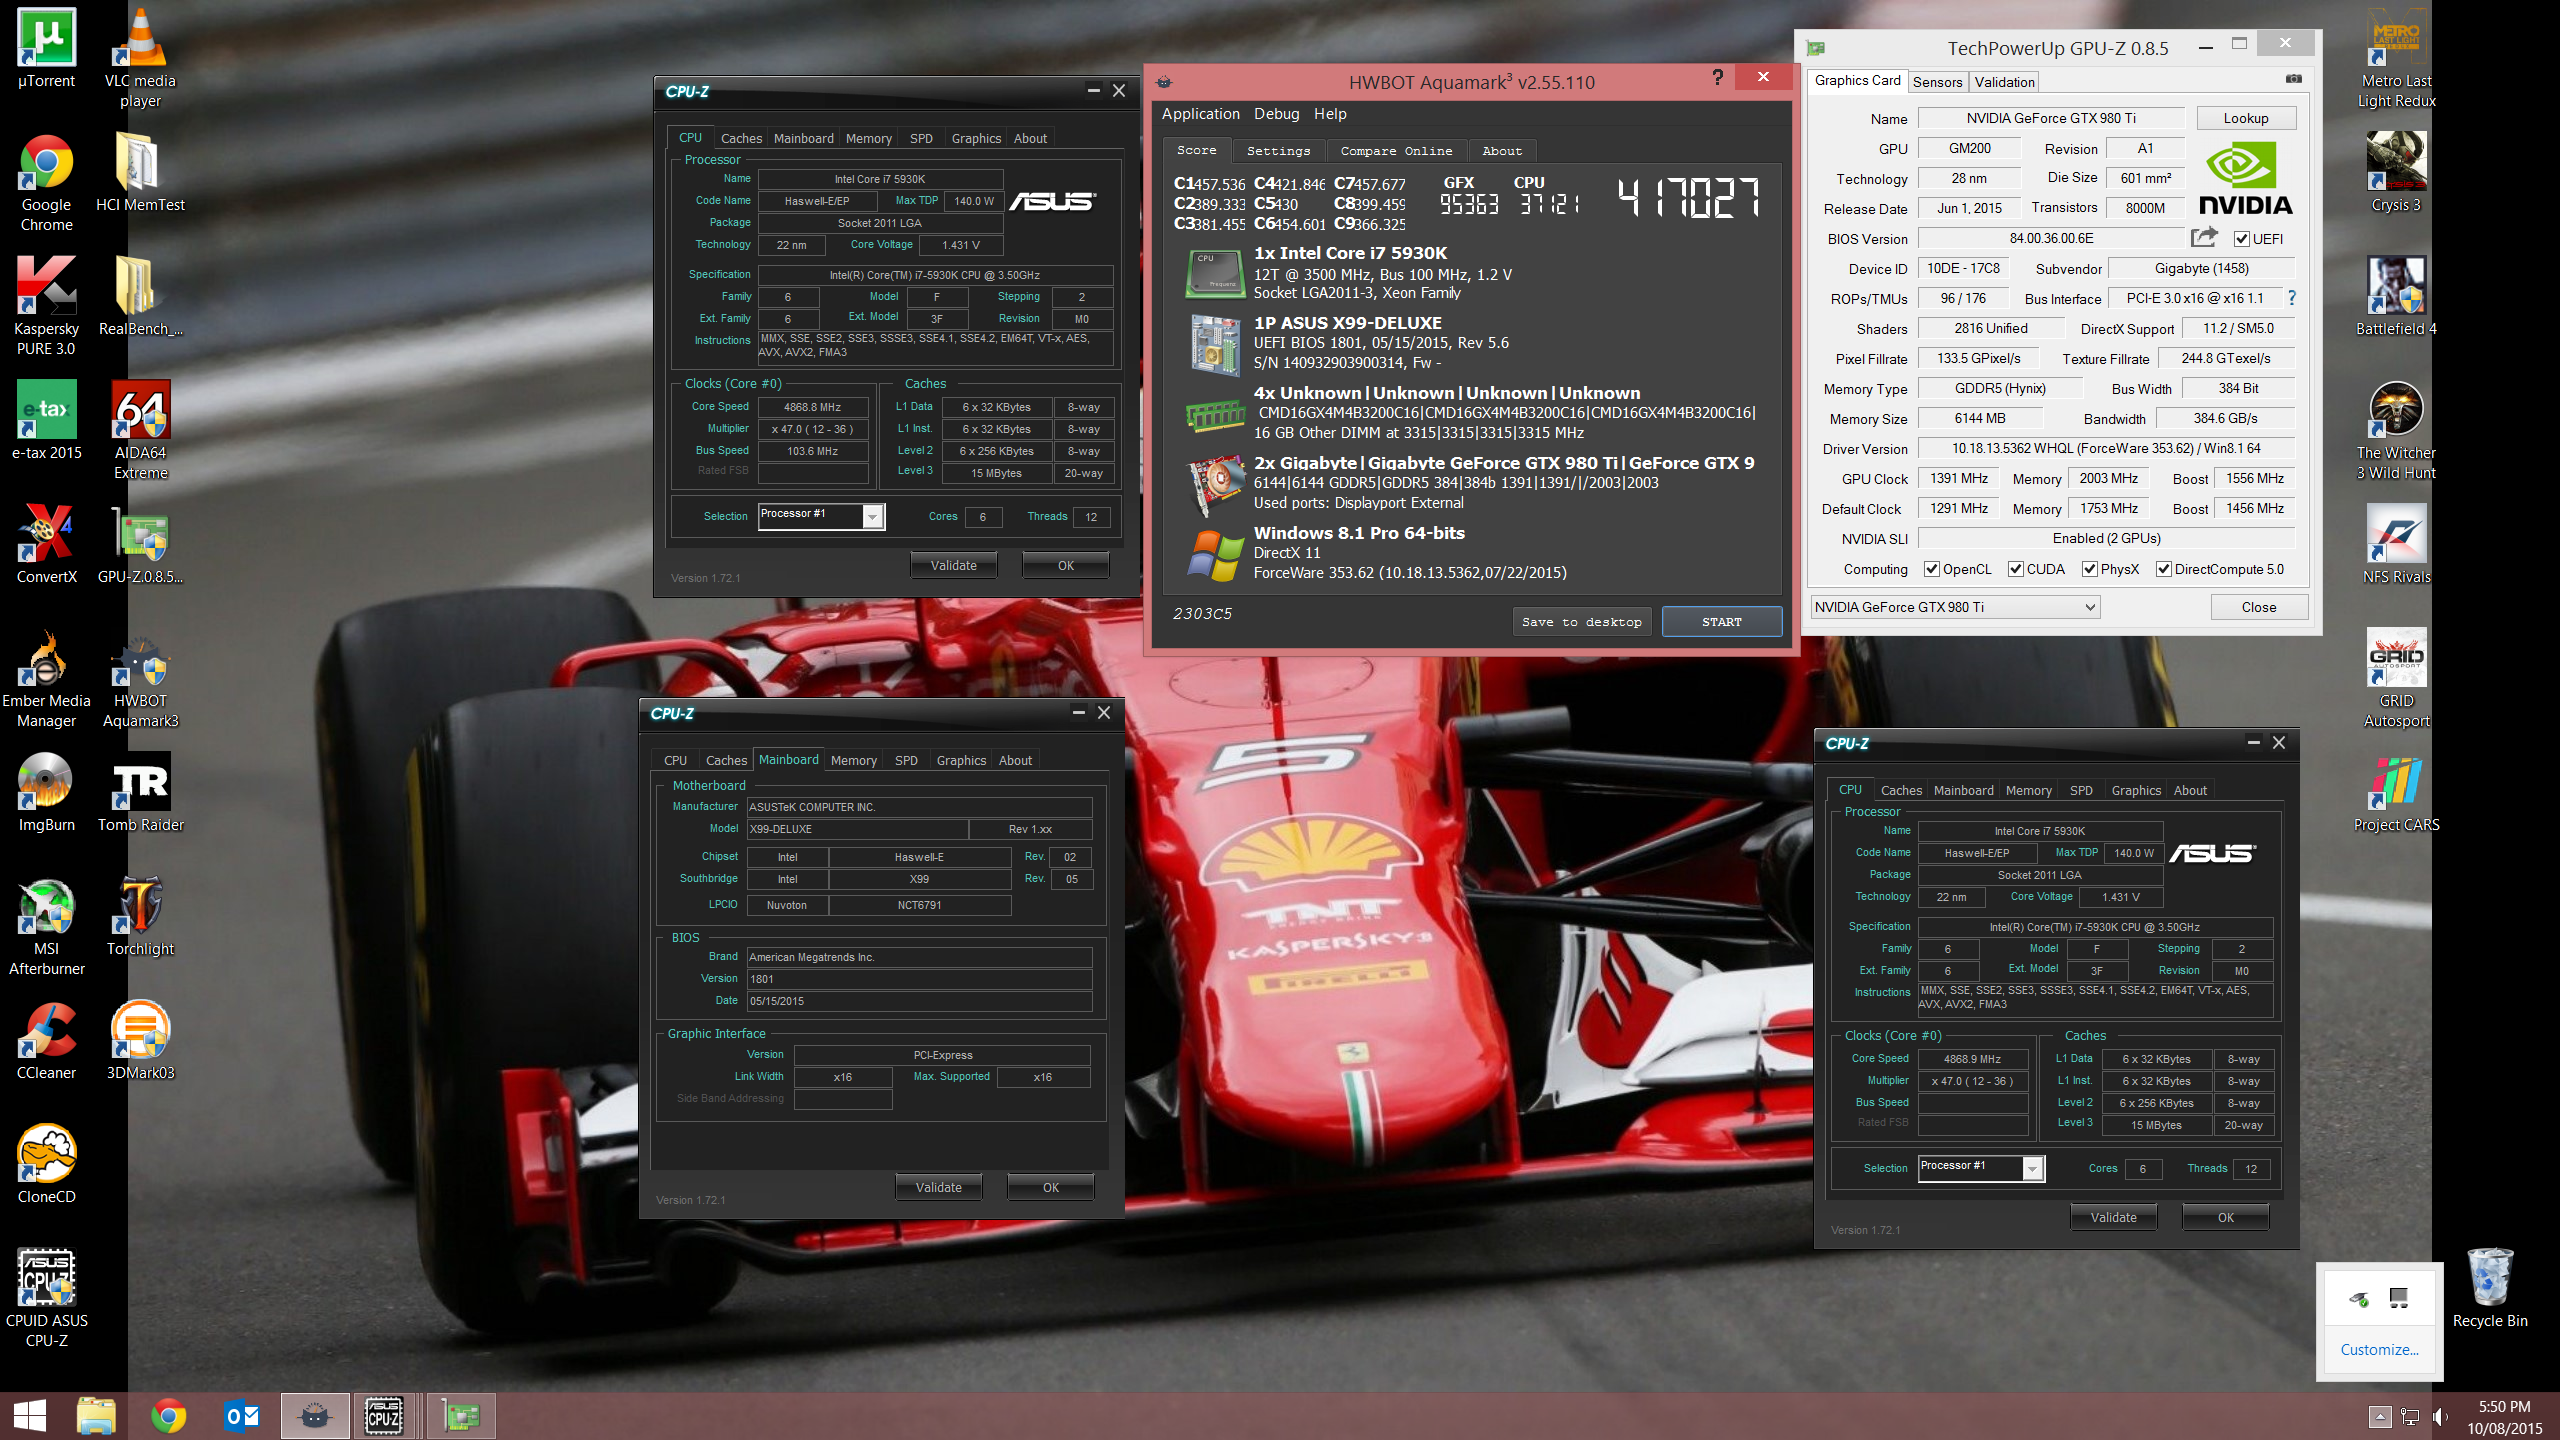Toggle the UEFI checkbox in GPU-Z
This screenshot has height=1440, width=2560.
[2242, 239]
